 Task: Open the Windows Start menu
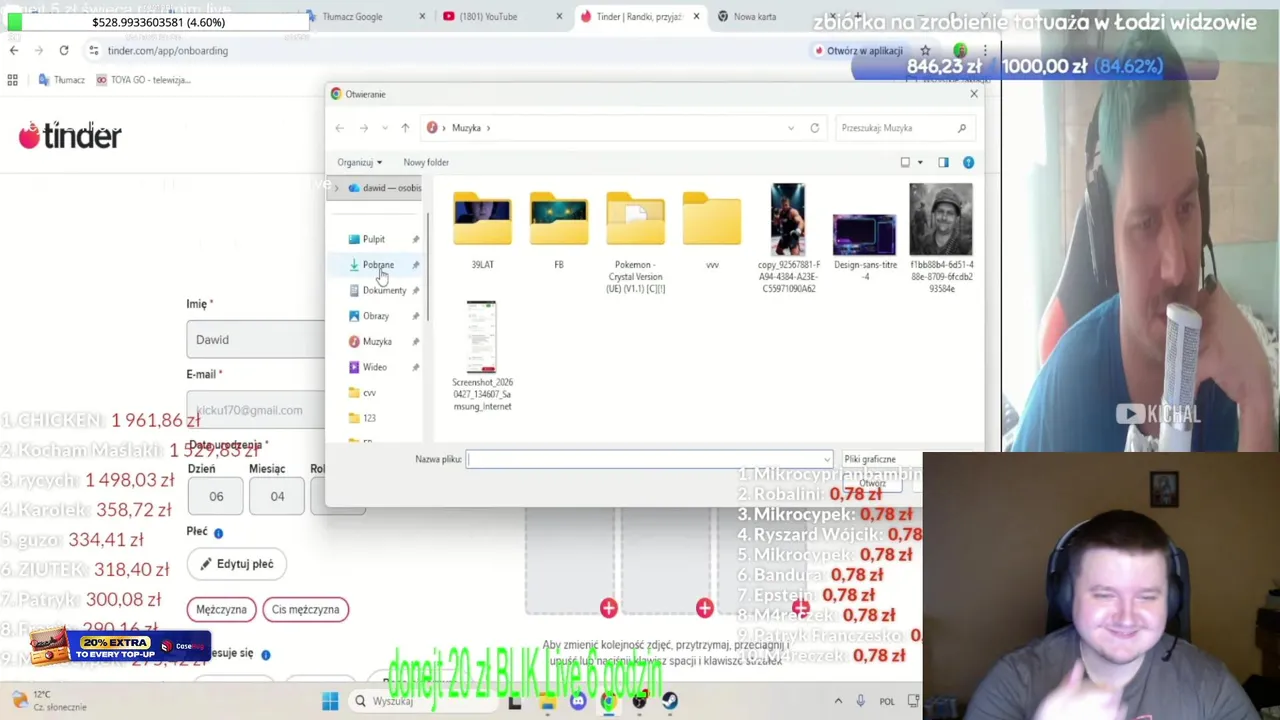point(330,701)
